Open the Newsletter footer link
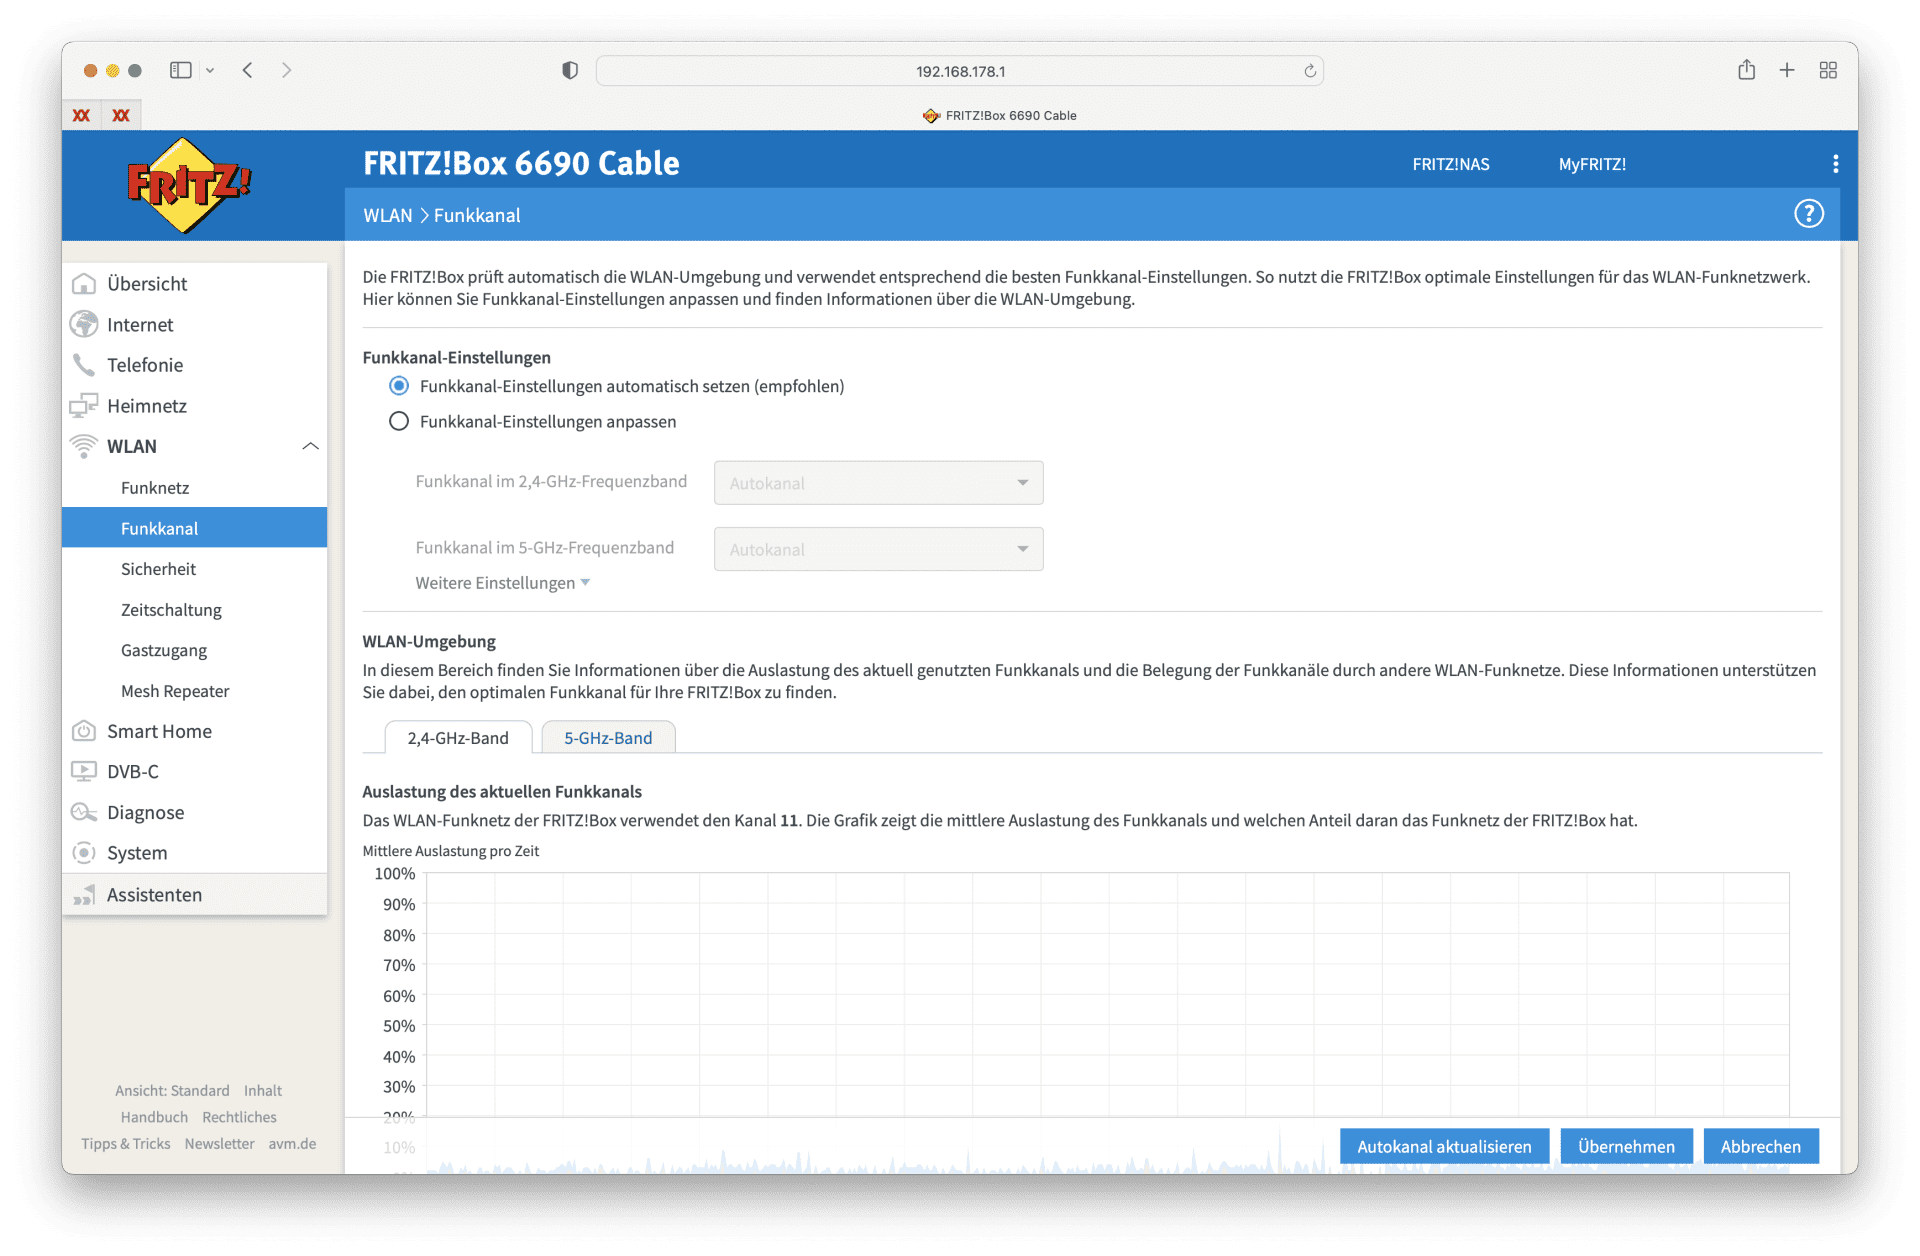This screenshot has height=1256, width=1920. 219,1143
